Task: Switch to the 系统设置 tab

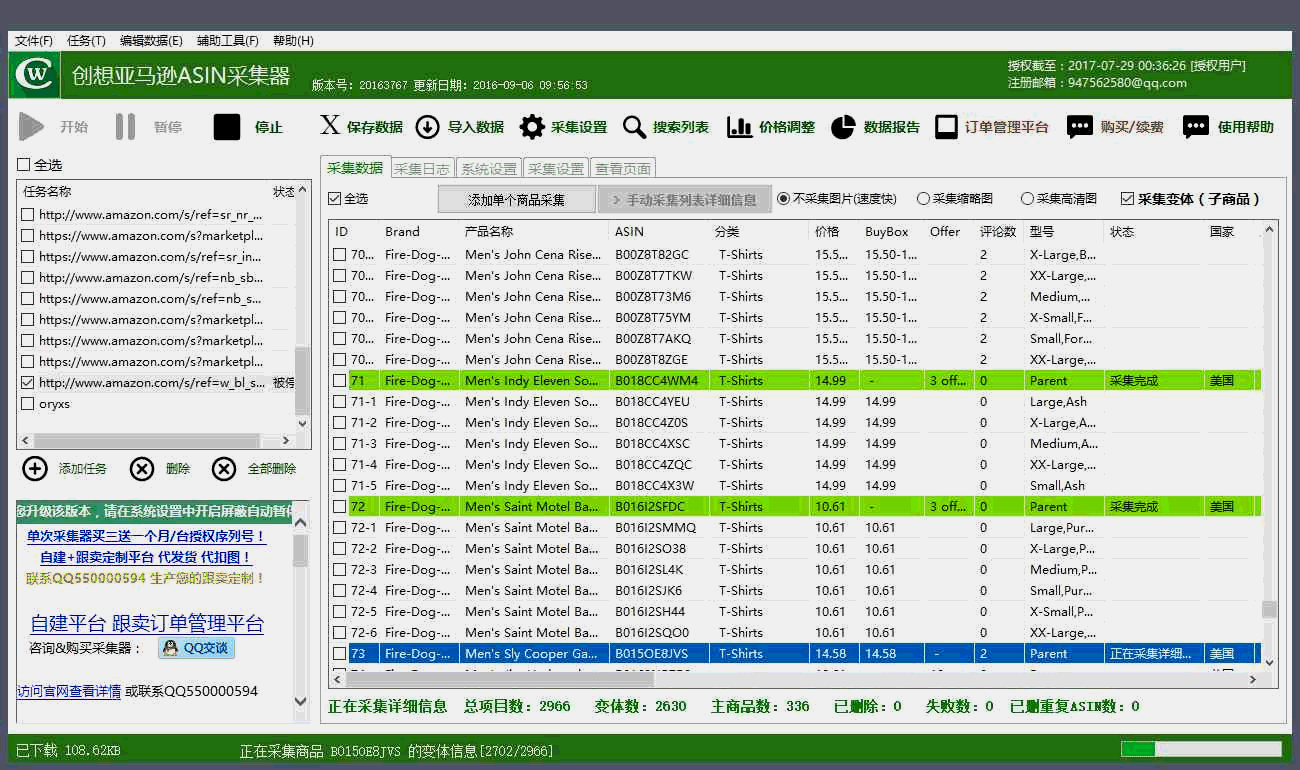Action: (x=489, y=169)
